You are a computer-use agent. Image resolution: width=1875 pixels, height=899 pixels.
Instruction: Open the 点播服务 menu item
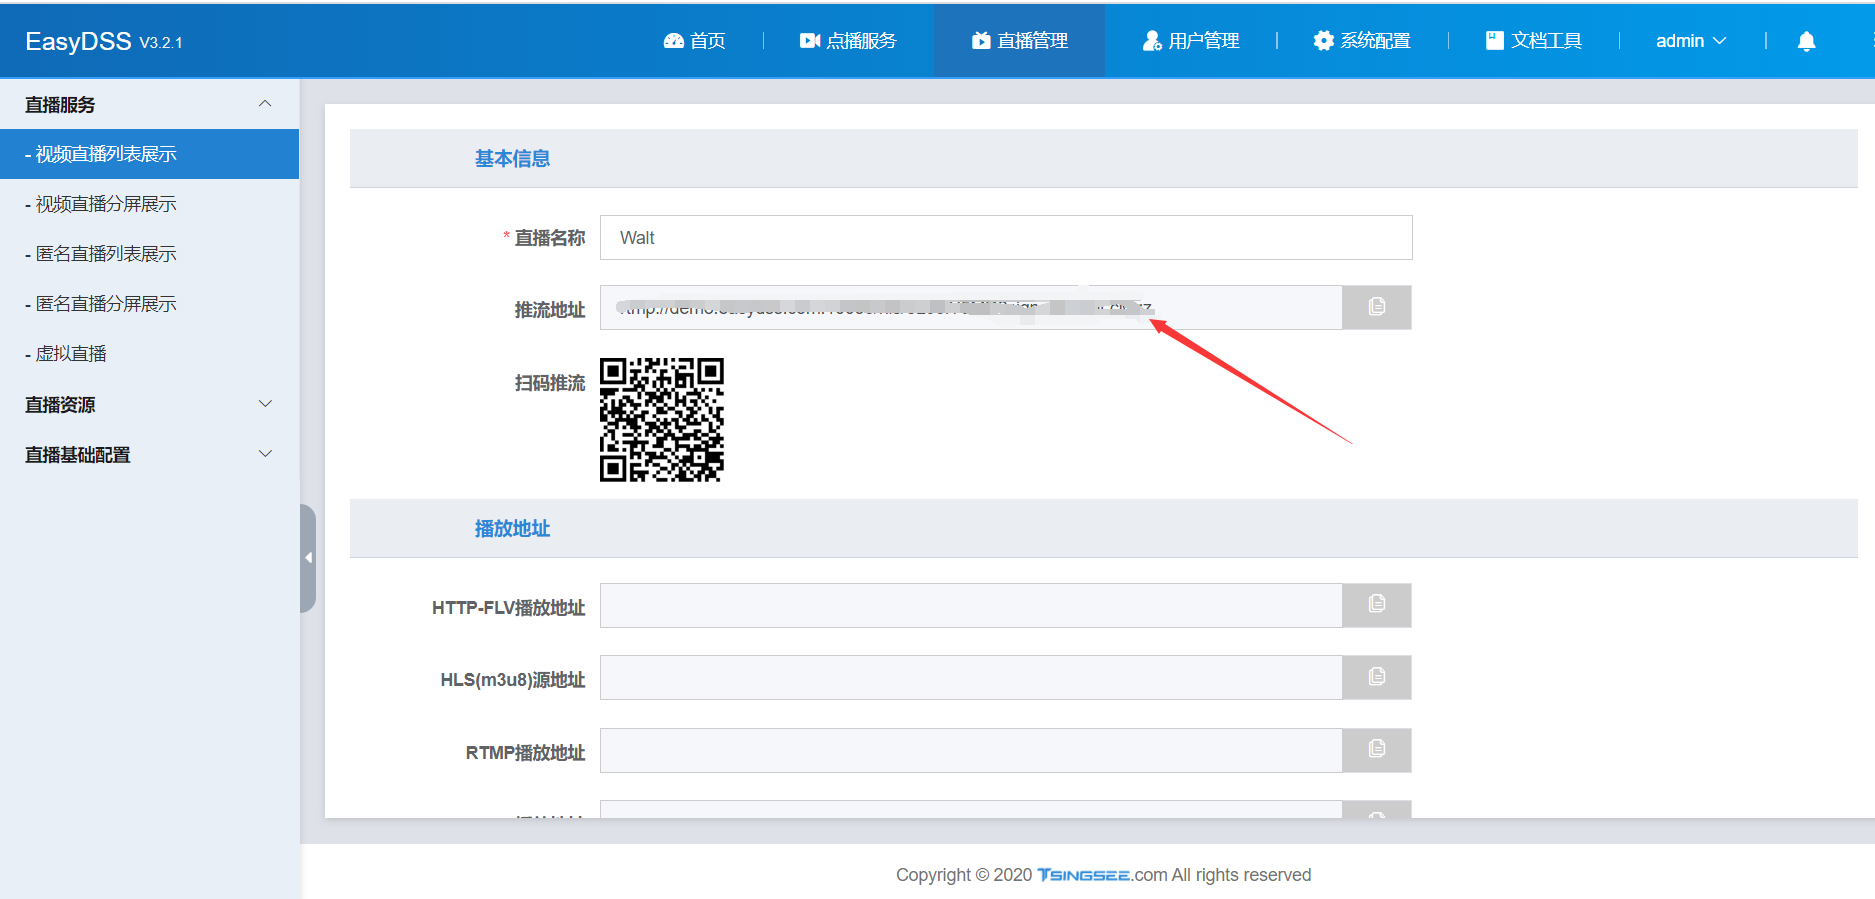coord(848,41)
